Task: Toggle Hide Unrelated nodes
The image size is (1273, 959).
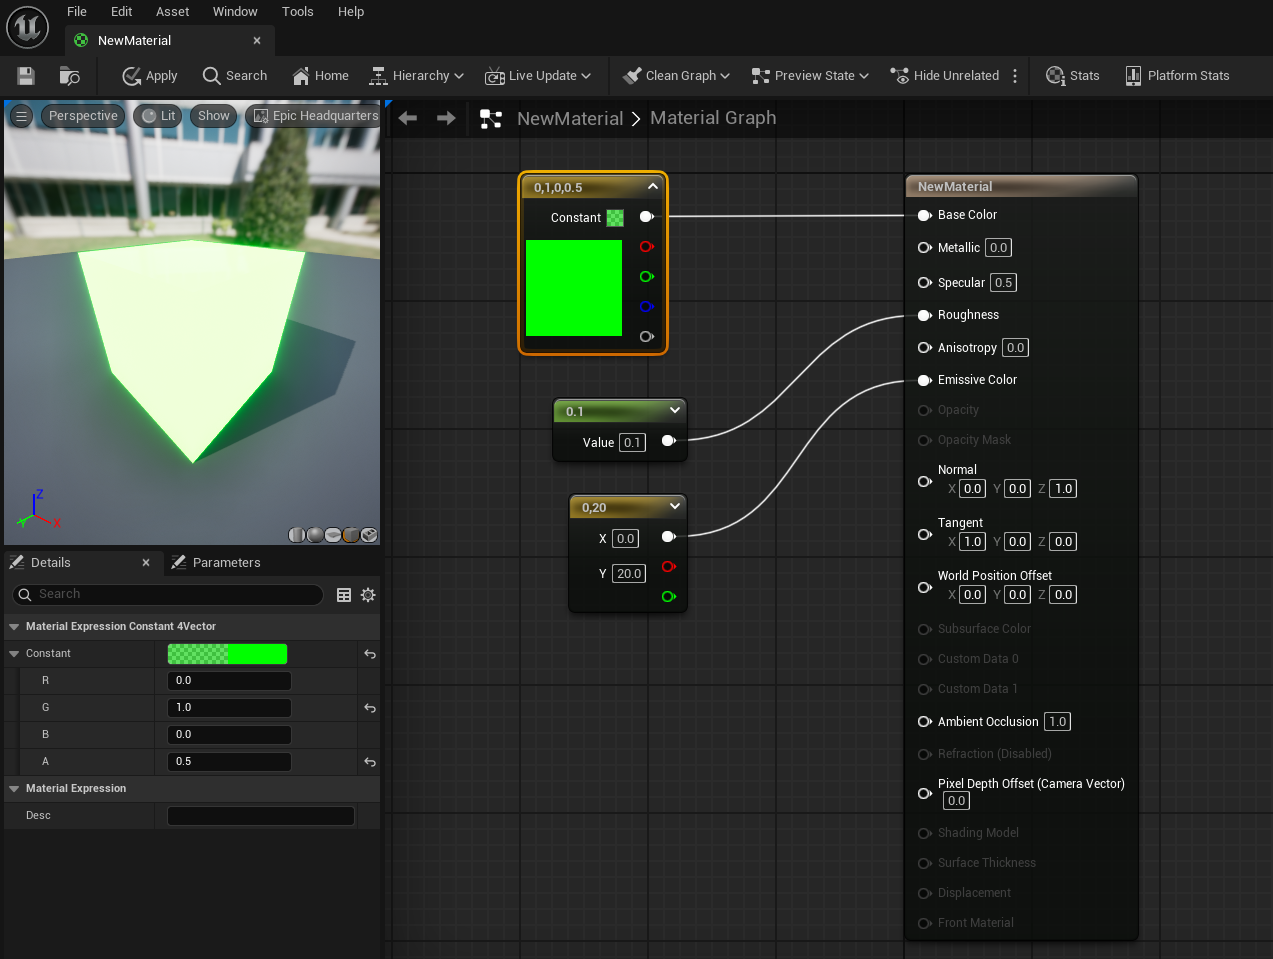Action: click(x=945, y=76)
